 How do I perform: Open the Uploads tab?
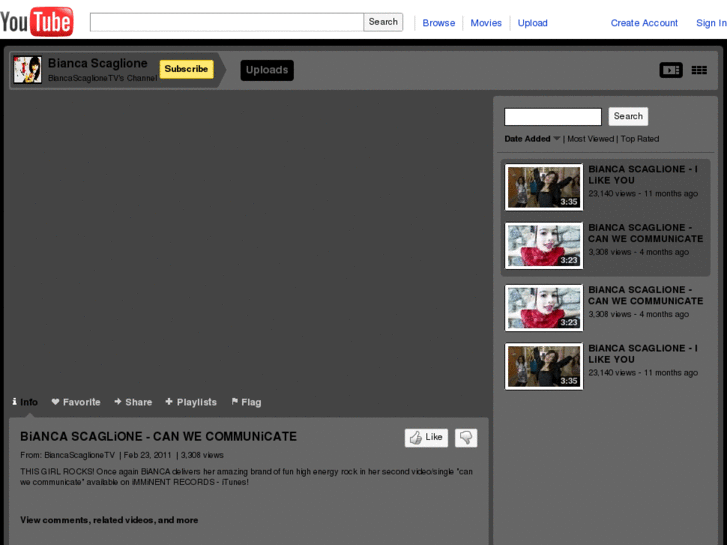pyautogui.click(x=267, y=70)
